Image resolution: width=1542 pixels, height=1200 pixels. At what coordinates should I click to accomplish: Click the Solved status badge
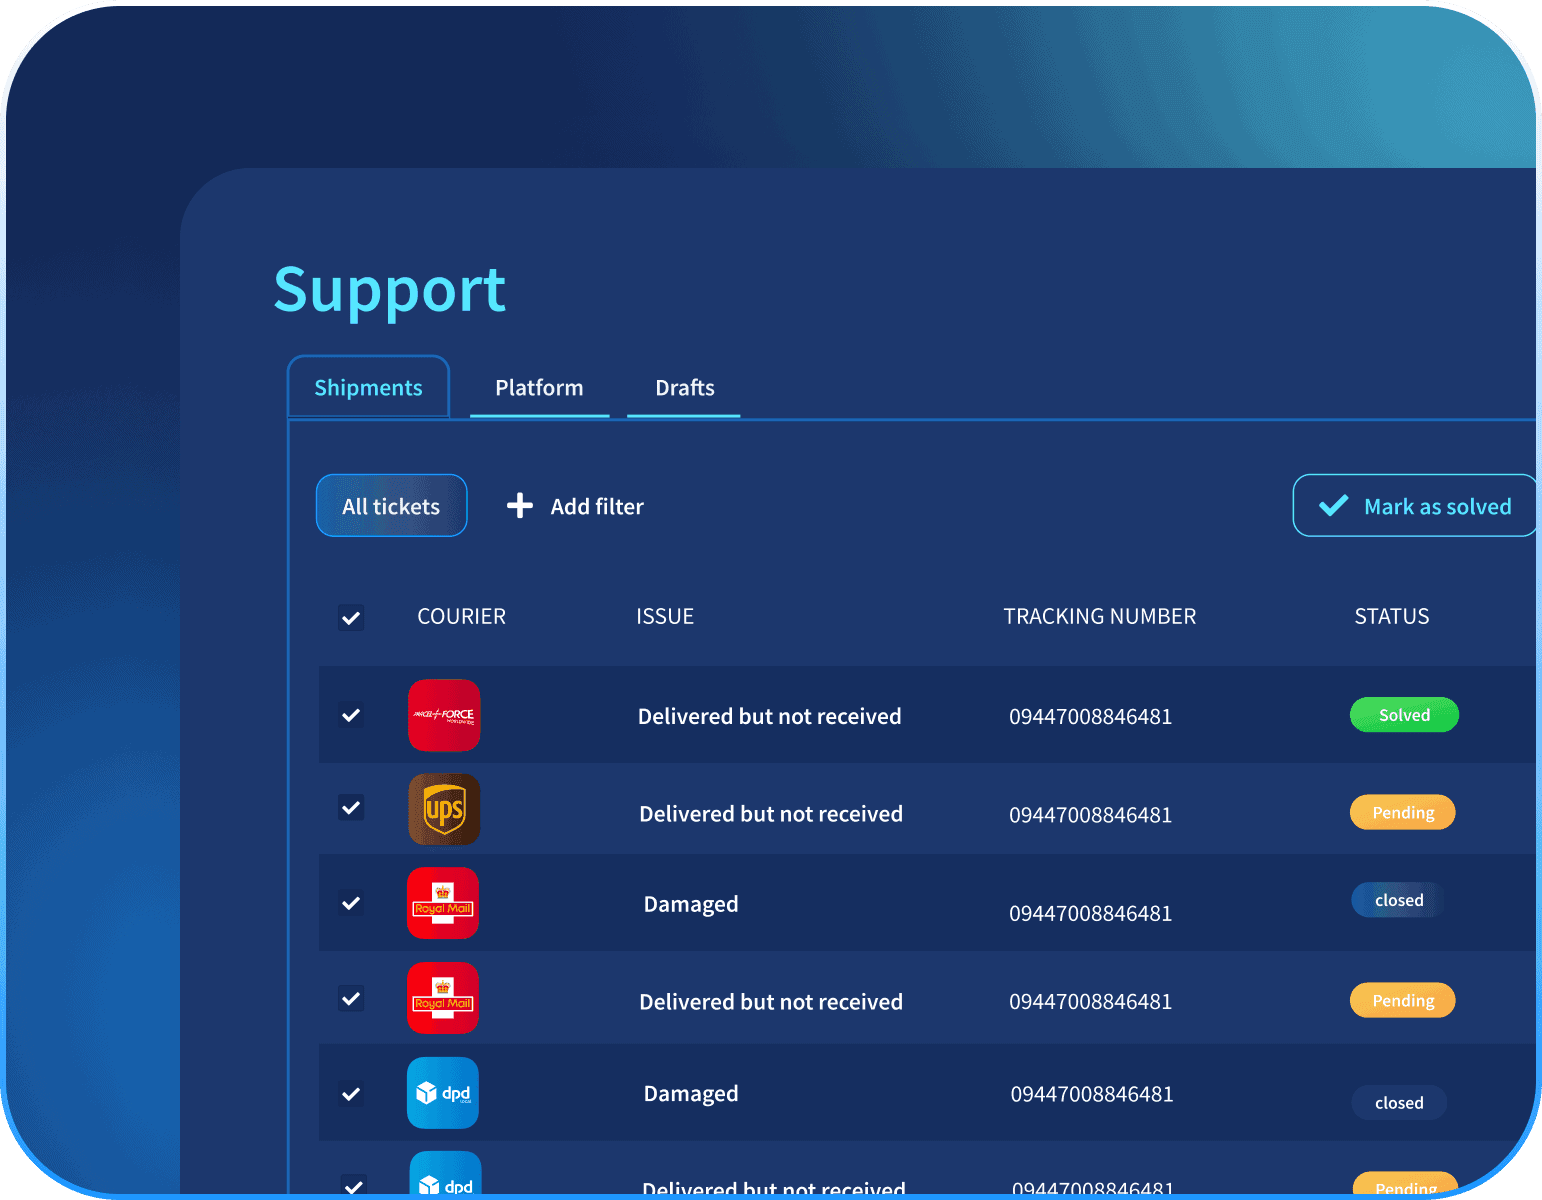pos(1404,715)
